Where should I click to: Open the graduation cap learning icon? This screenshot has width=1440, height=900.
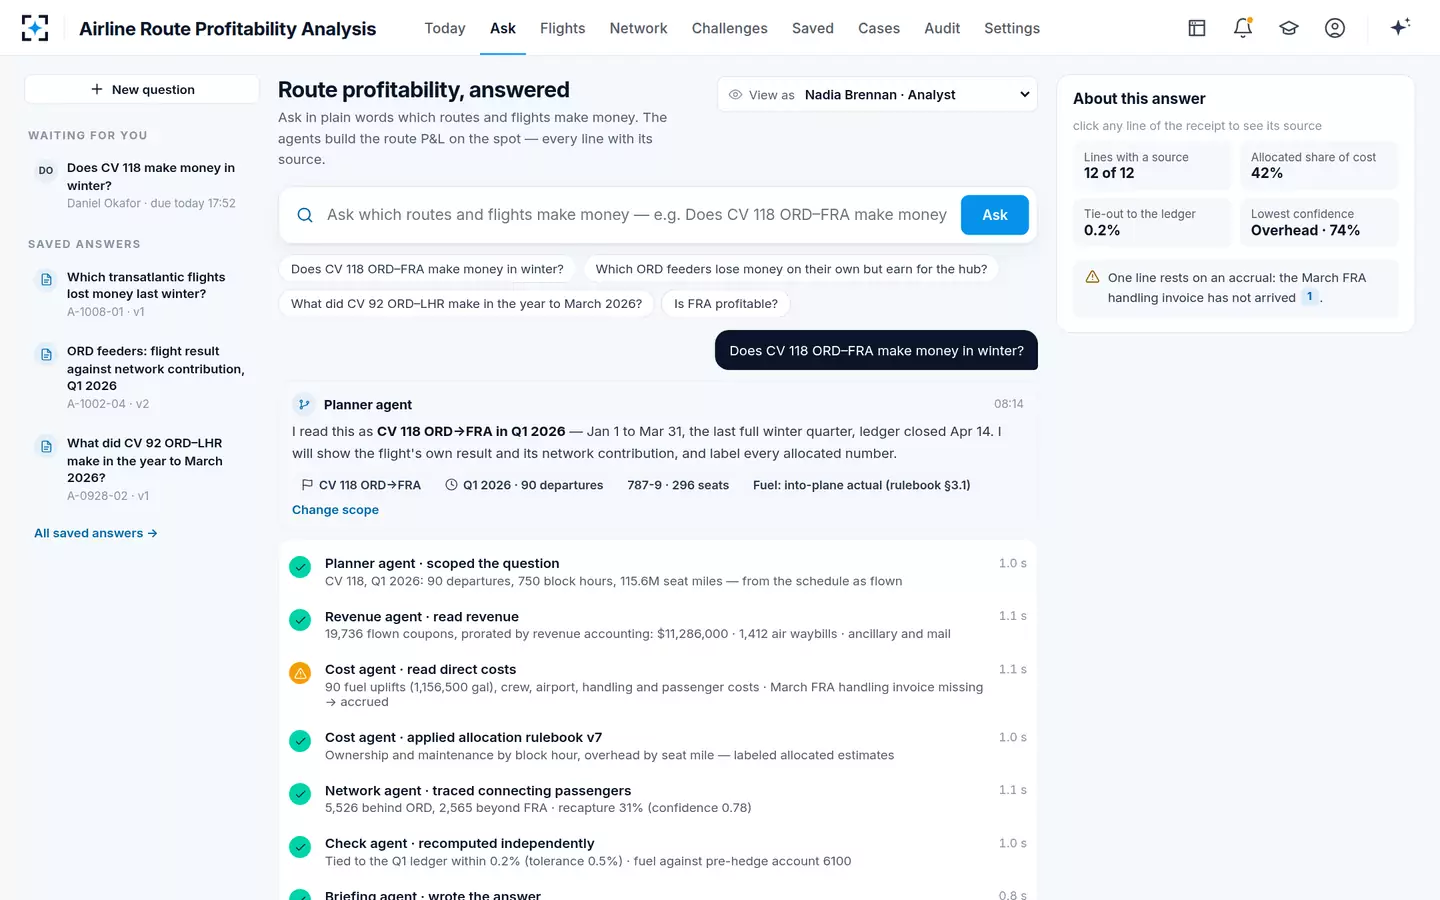click(x=1289, y=28)
